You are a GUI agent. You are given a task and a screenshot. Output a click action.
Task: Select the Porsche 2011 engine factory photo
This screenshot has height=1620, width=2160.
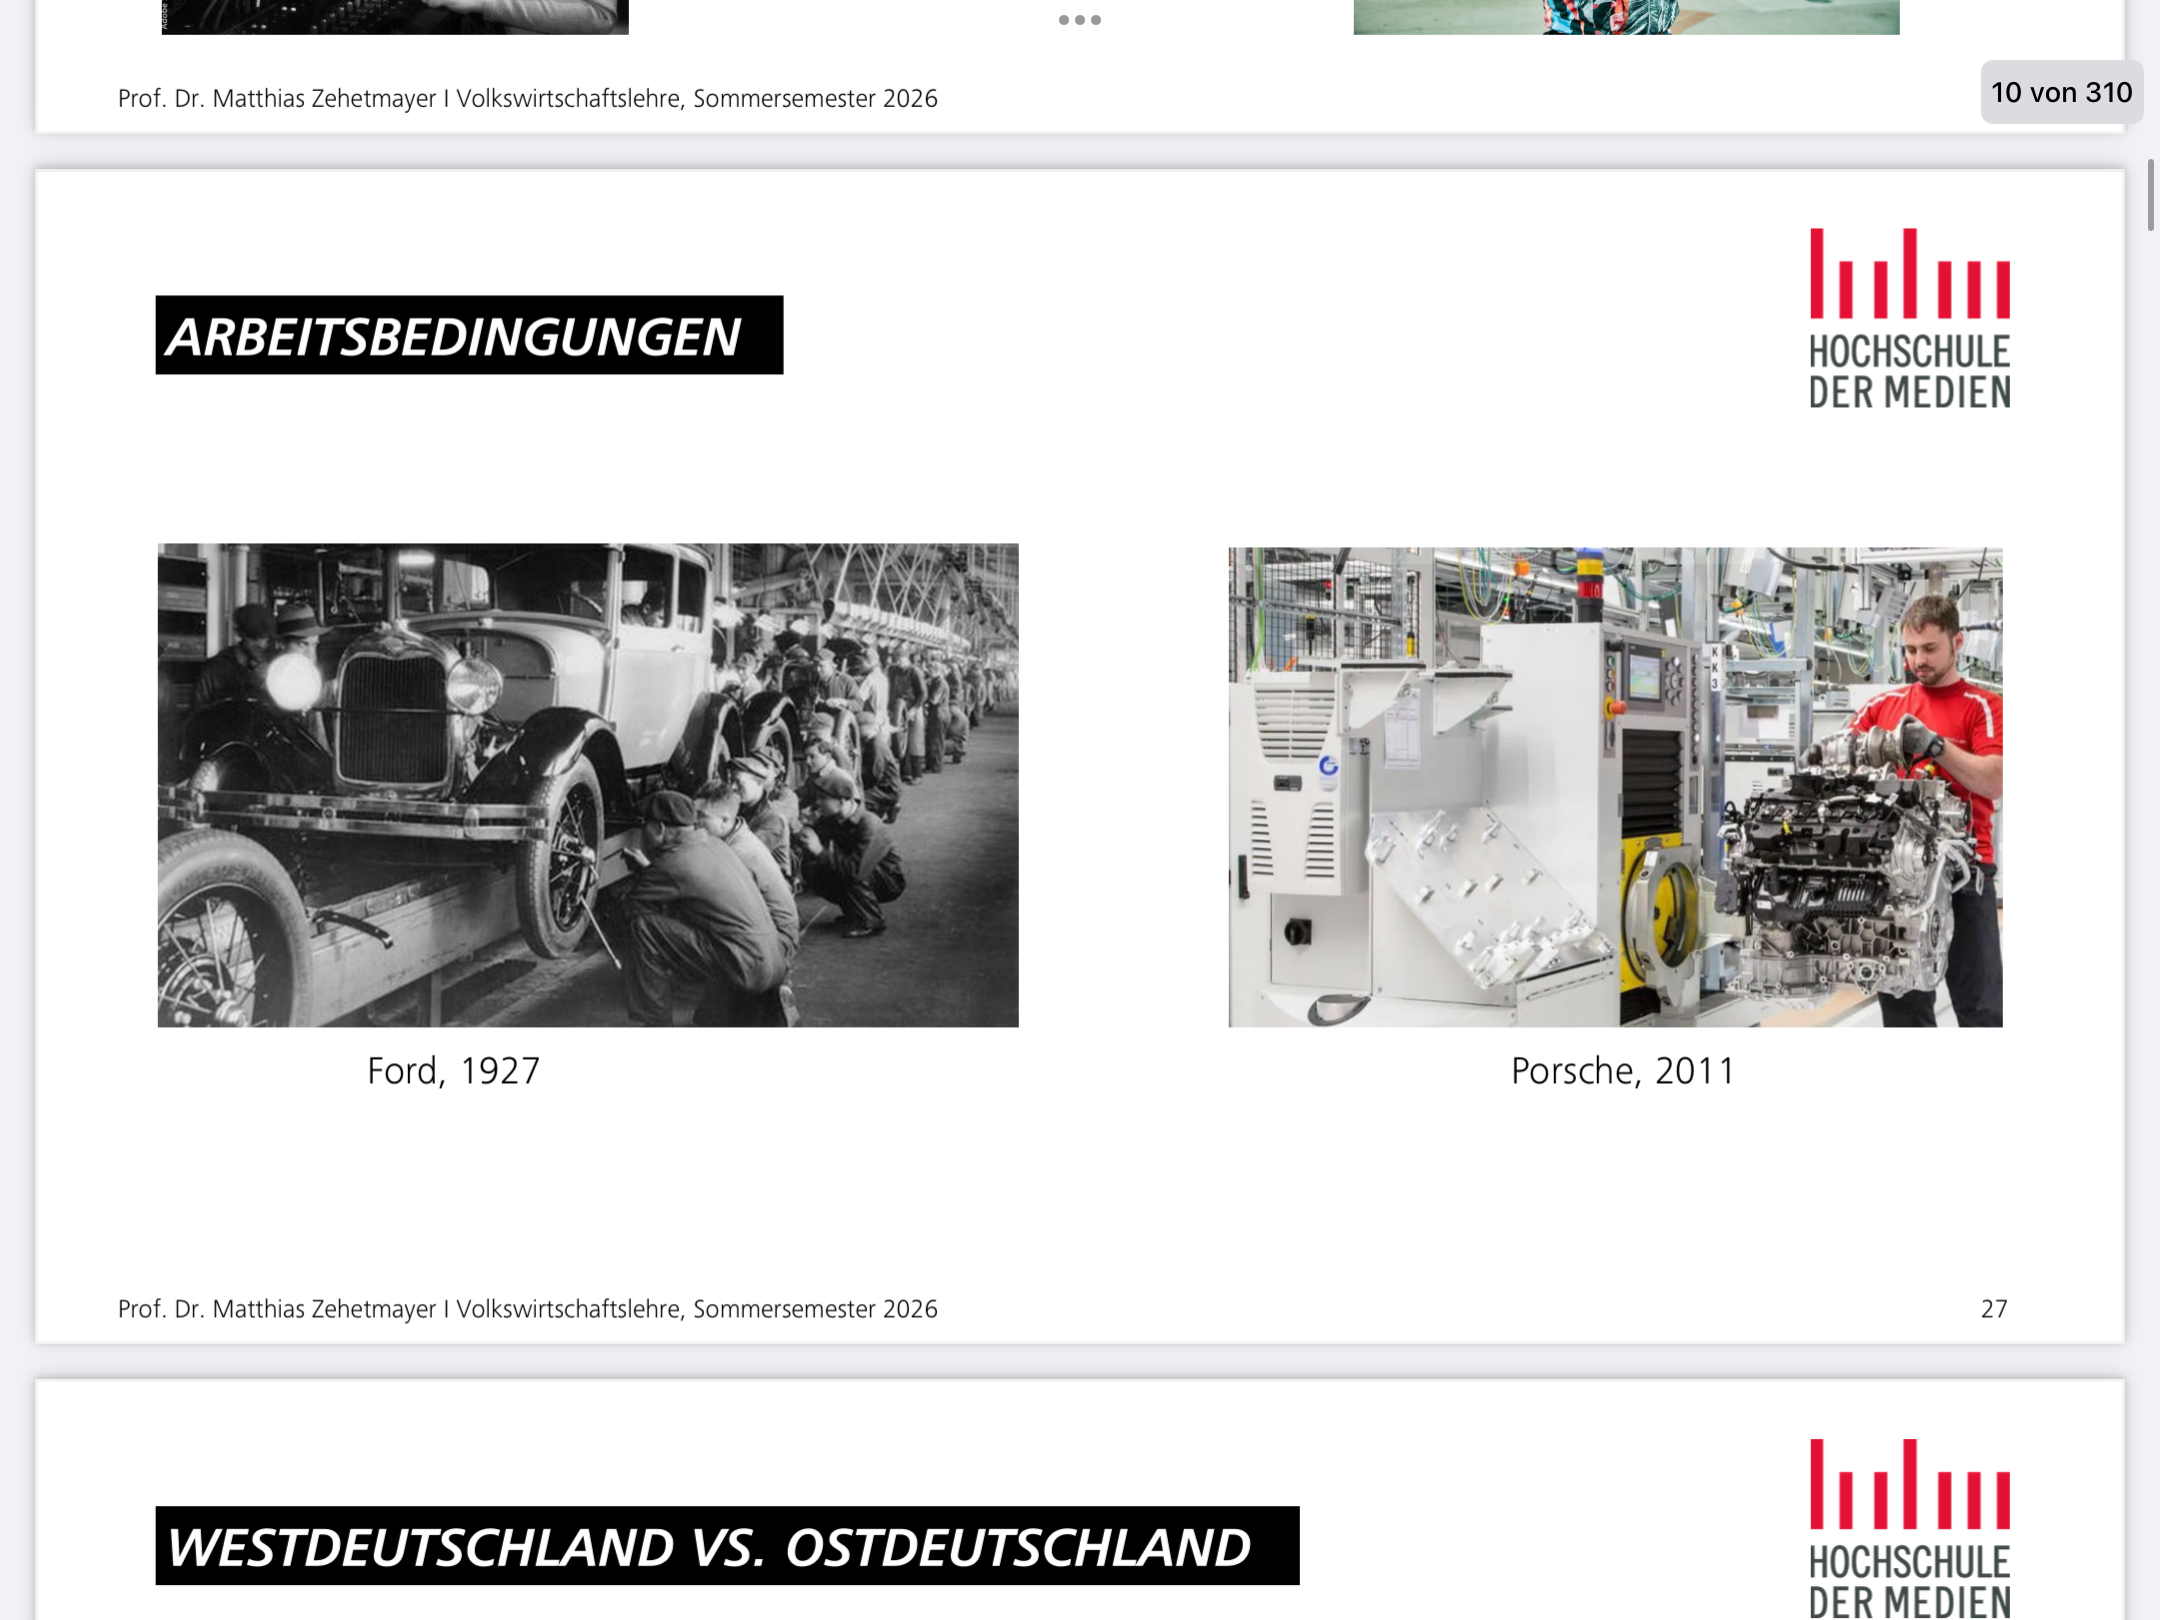1615,787
